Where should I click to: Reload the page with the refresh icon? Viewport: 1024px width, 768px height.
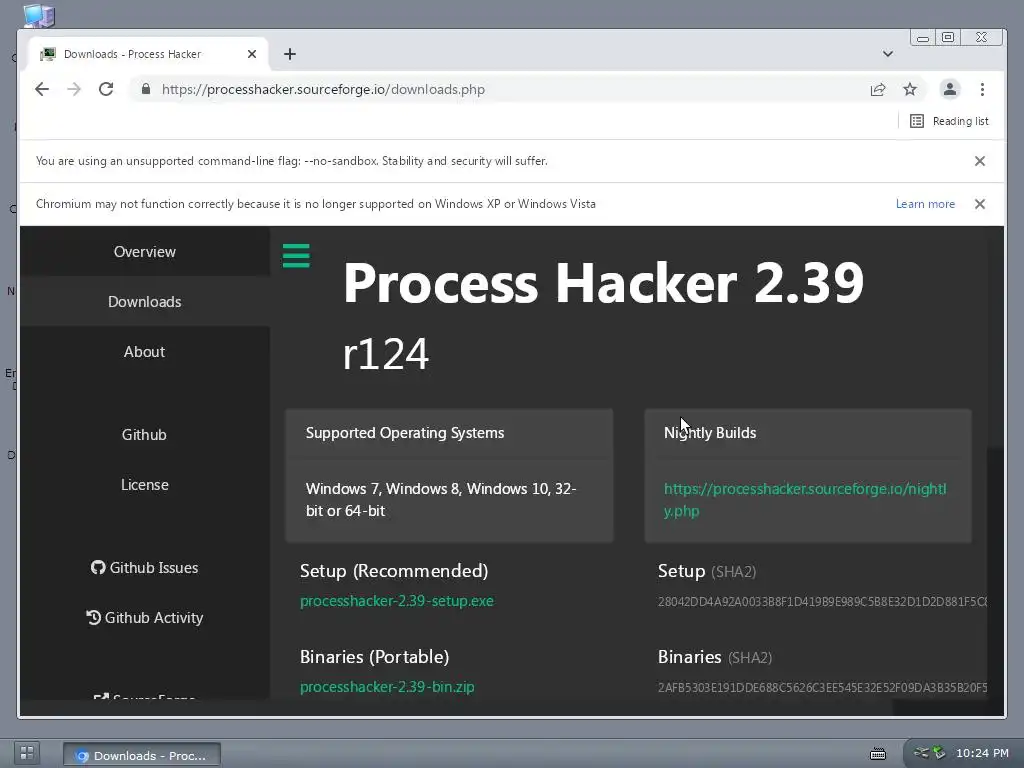pos(106,89)
